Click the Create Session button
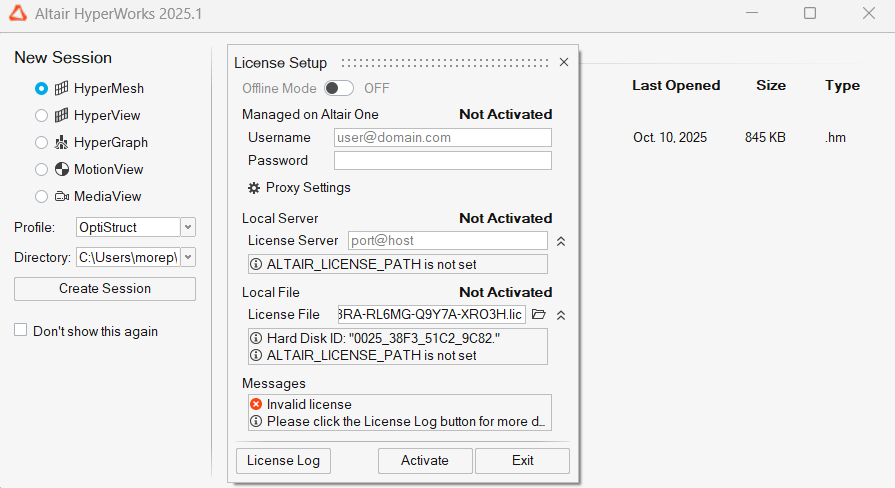This screenshot has height=488, width=895. pos(105,289)
